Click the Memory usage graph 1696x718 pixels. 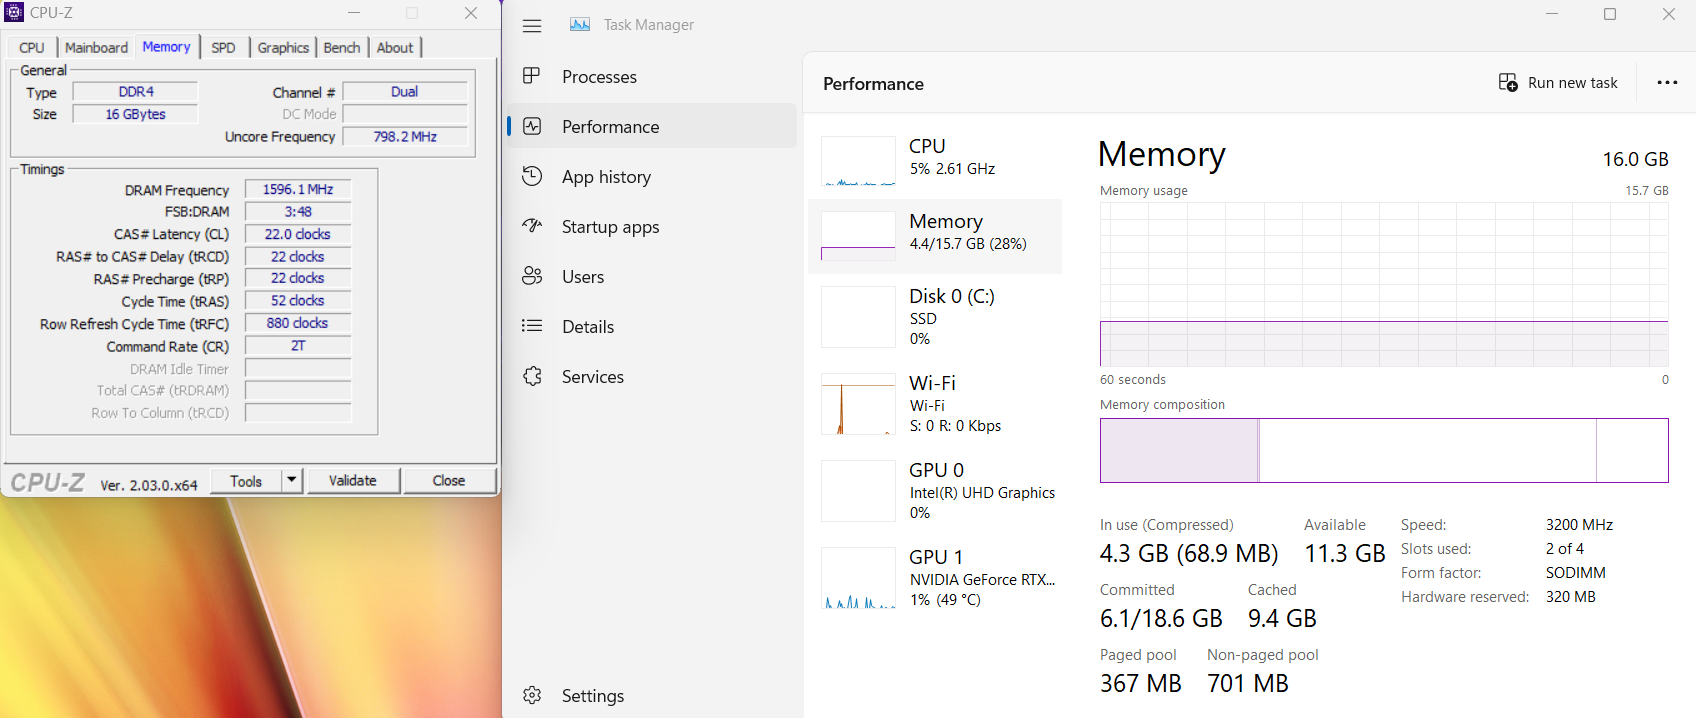(x=1384, y=285)
